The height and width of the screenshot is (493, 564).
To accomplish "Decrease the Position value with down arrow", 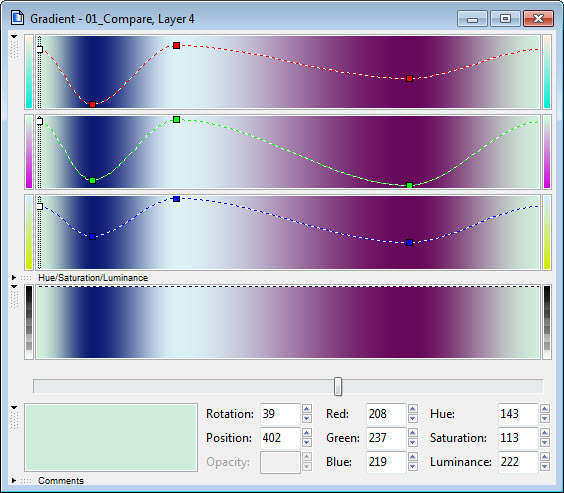I will tap(306, 443).
